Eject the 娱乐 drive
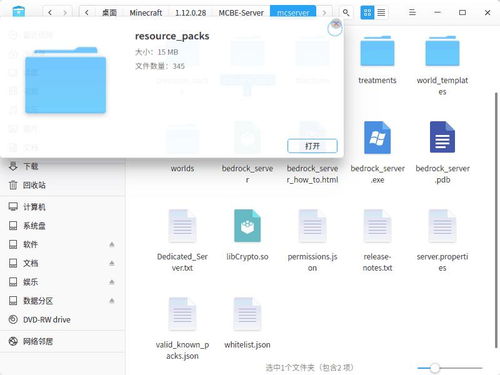 pos(112,282)
